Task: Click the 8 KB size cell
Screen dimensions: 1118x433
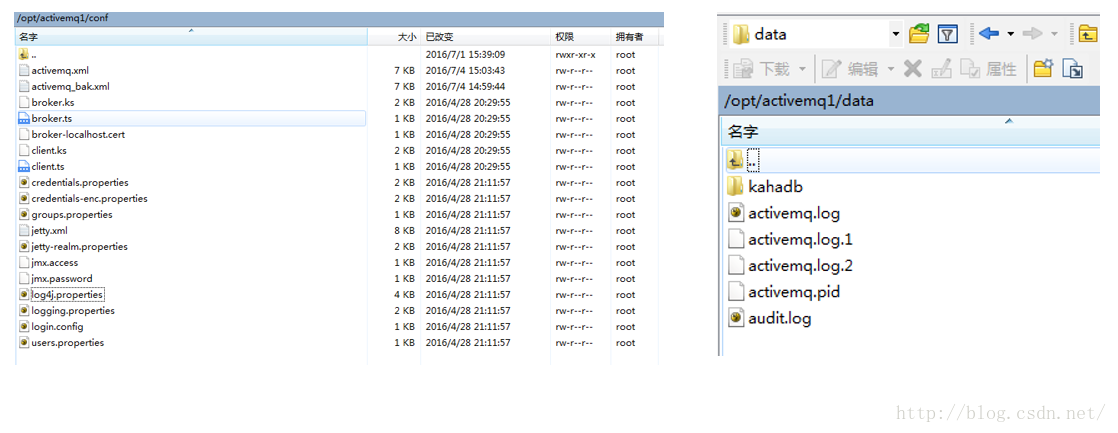Action: coord(404,230)
